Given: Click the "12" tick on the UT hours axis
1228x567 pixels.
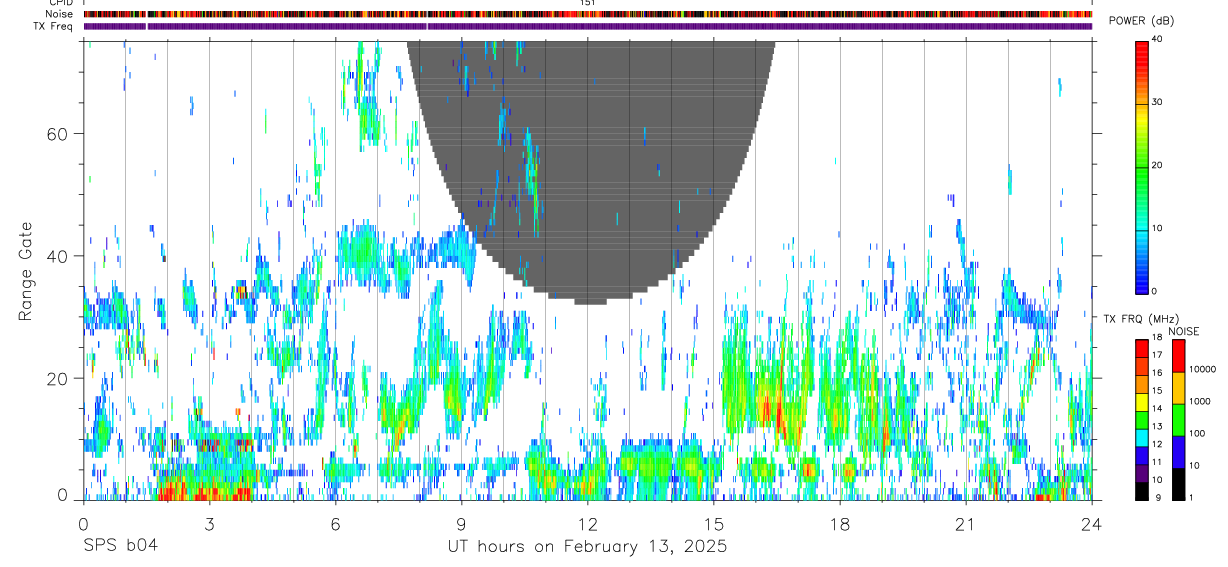Looking at the screenshot, I should click(x=588, y=524).
